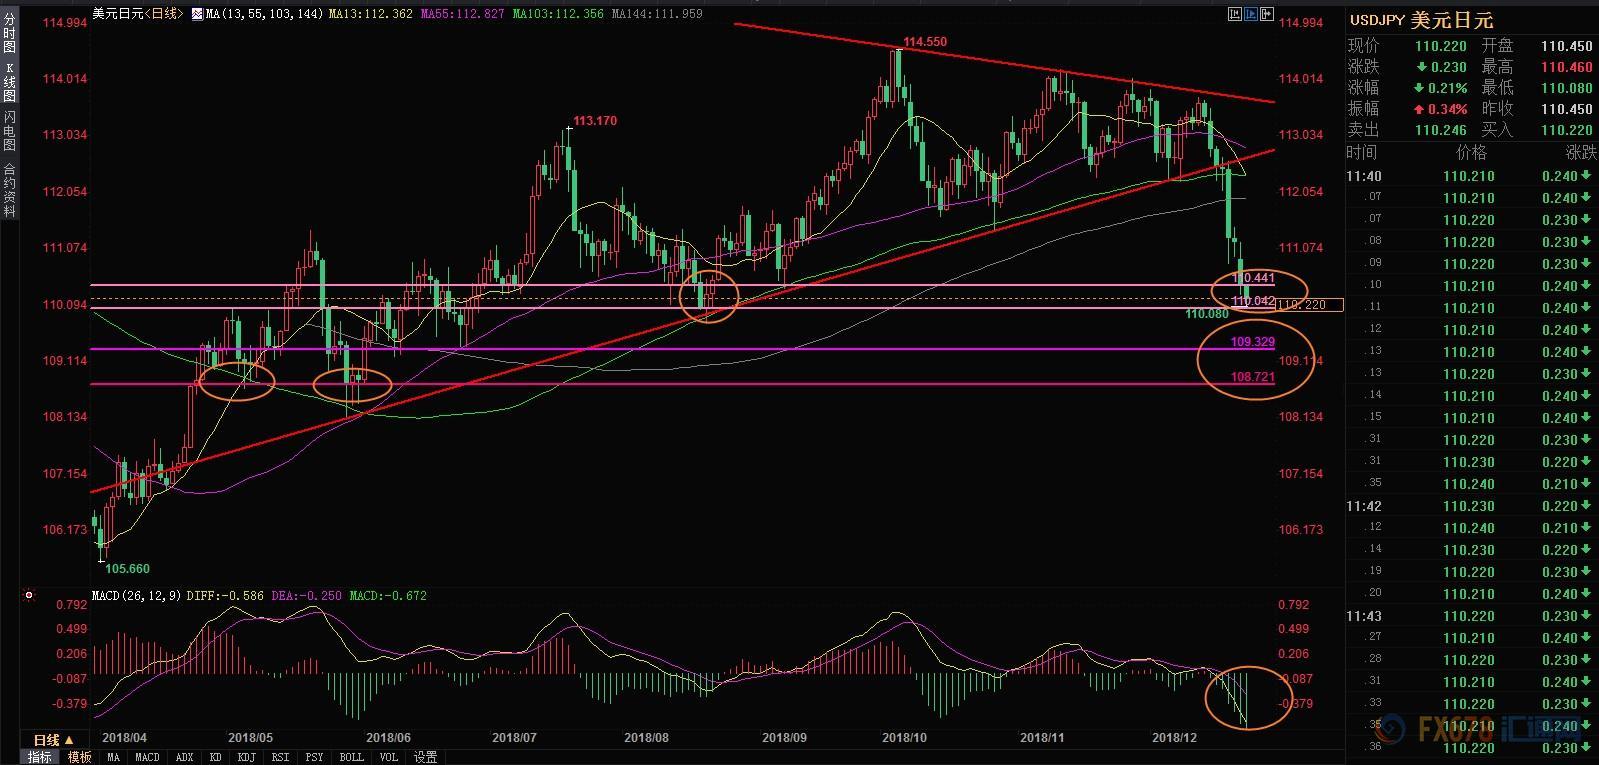Click the 108.721 support level label

coord(1253,377)
